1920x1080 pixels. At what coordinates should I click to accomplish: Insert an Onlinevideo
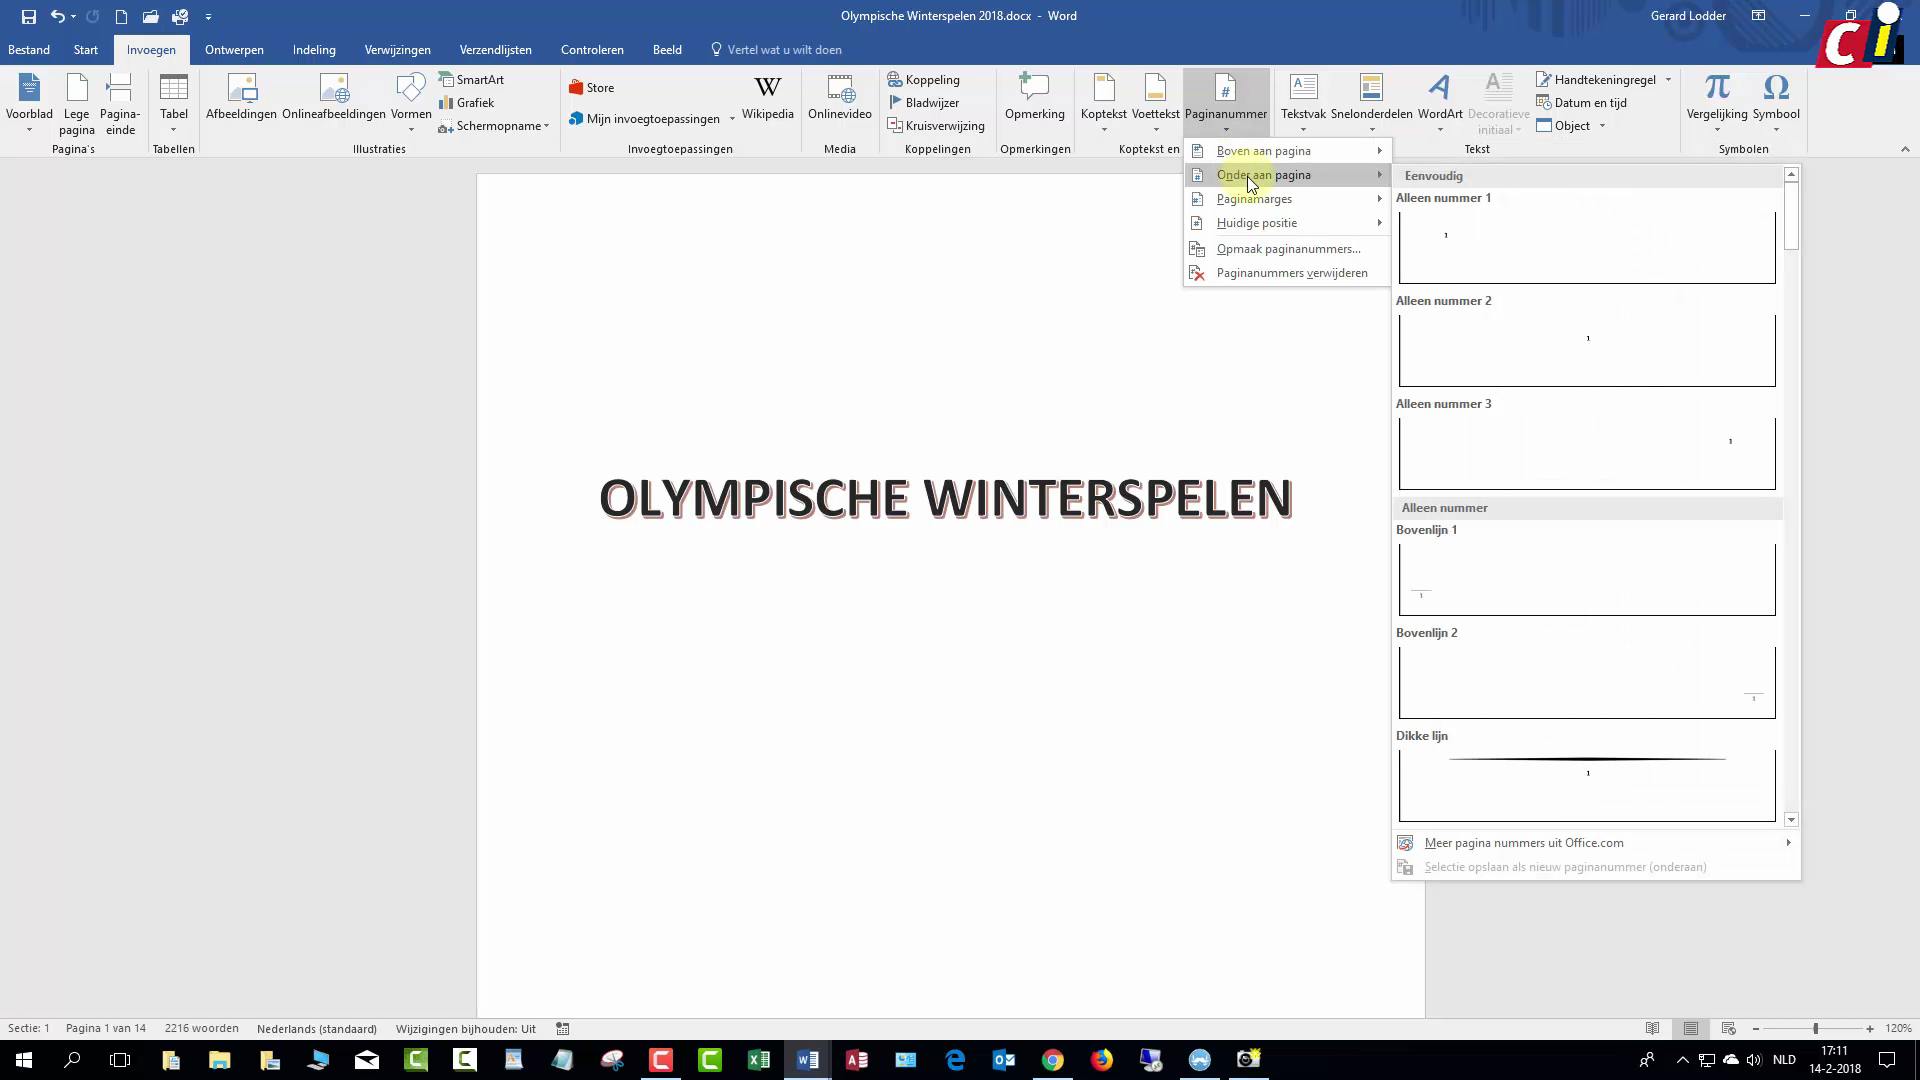(839, 100)
